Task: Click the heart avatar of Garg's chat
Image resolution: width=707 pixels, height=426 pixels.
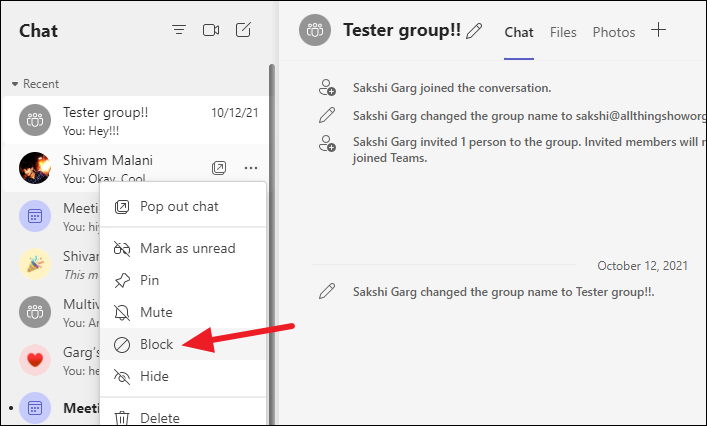Action: [35, 360]
